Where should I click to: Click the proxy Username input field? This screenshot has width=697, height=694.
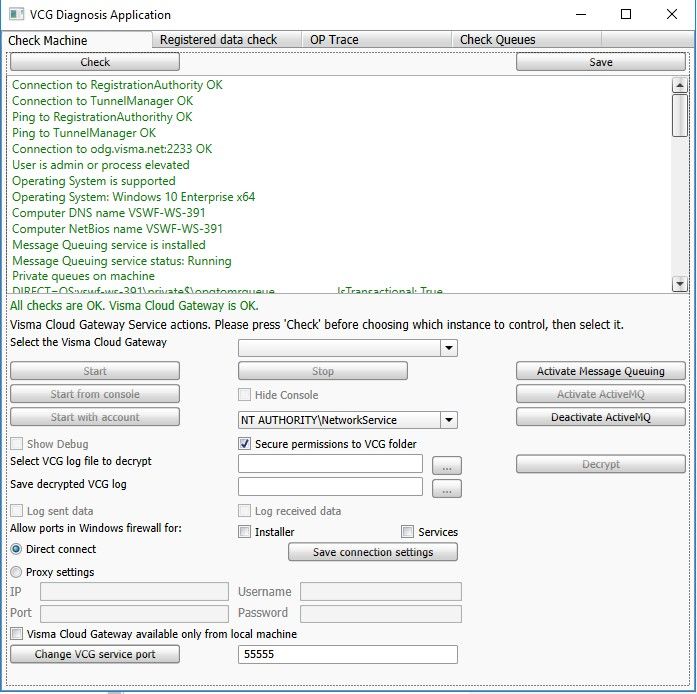(x=381, y=592)
